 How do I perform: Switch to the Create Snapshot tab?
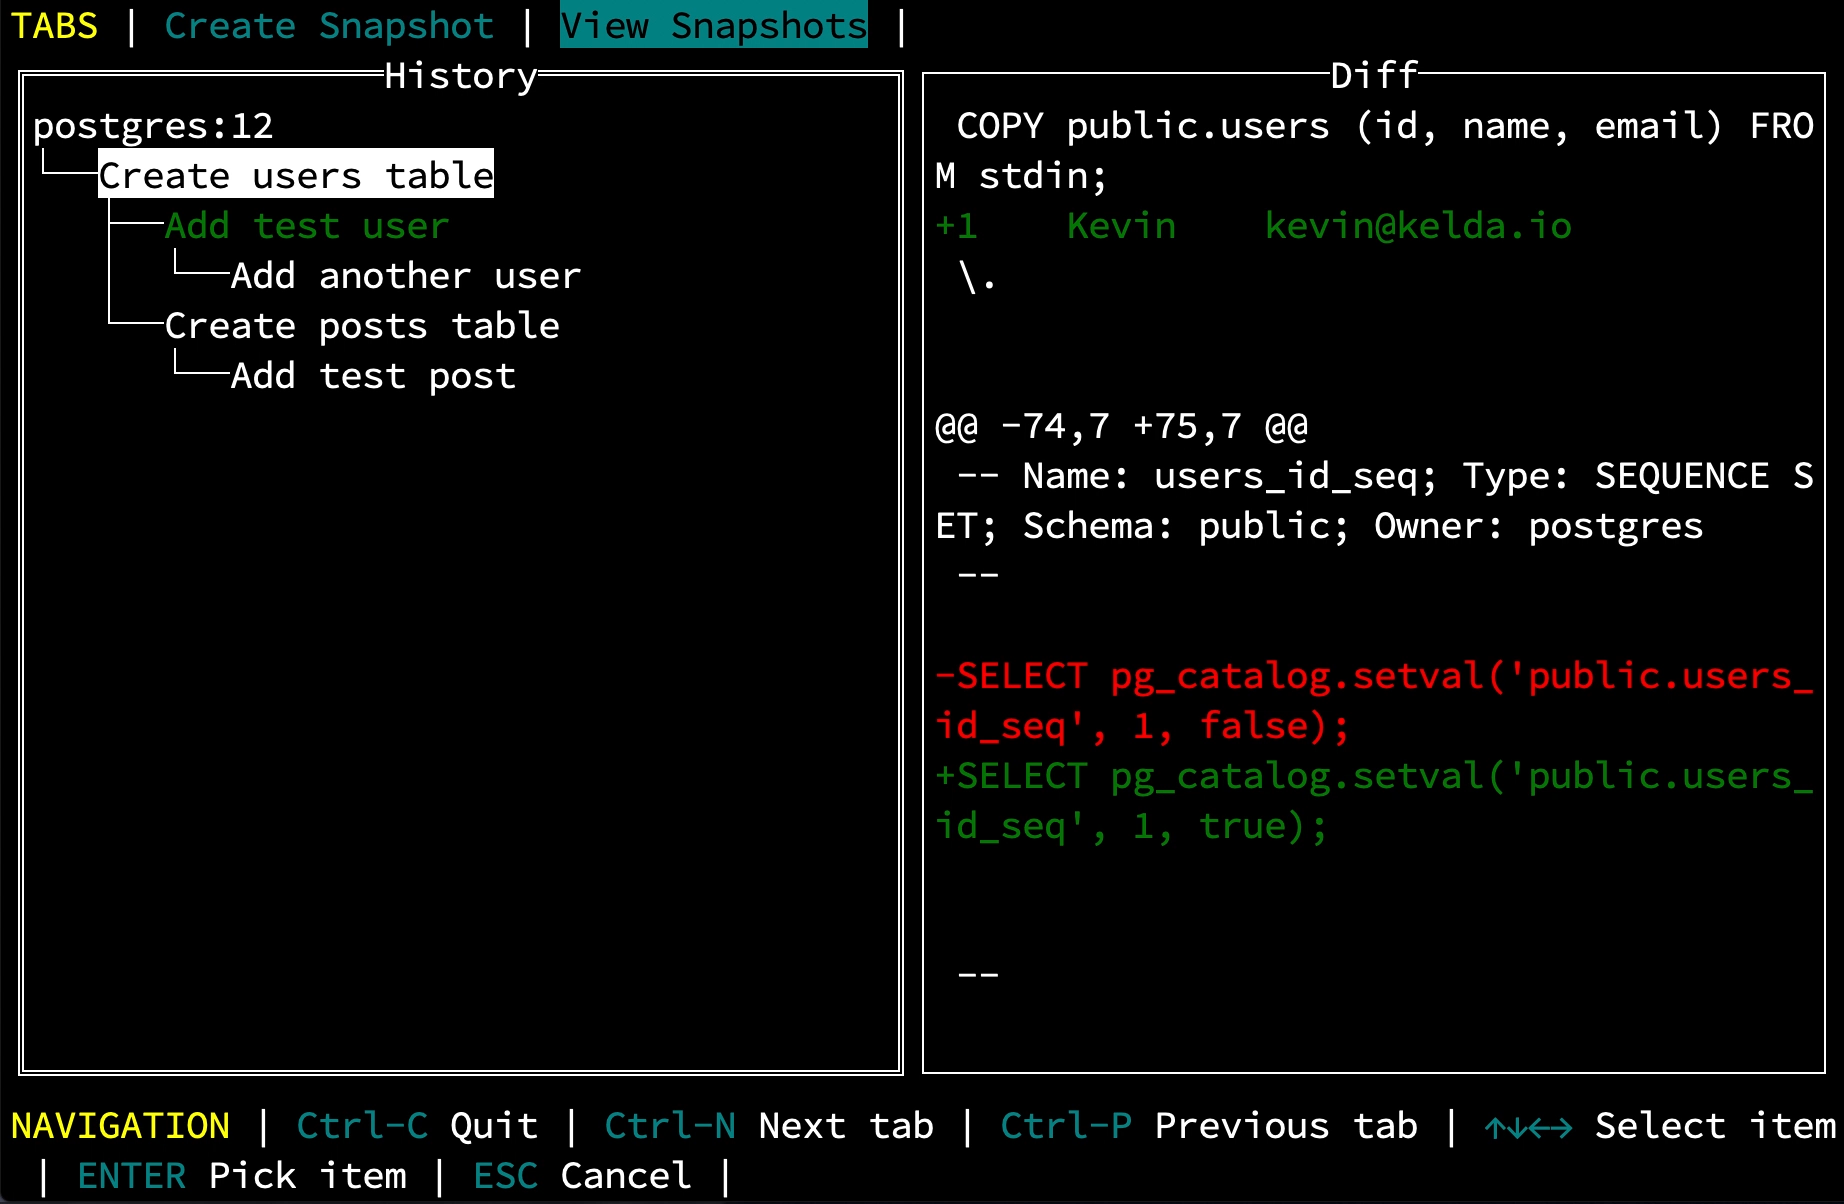[x=329, y=26]
